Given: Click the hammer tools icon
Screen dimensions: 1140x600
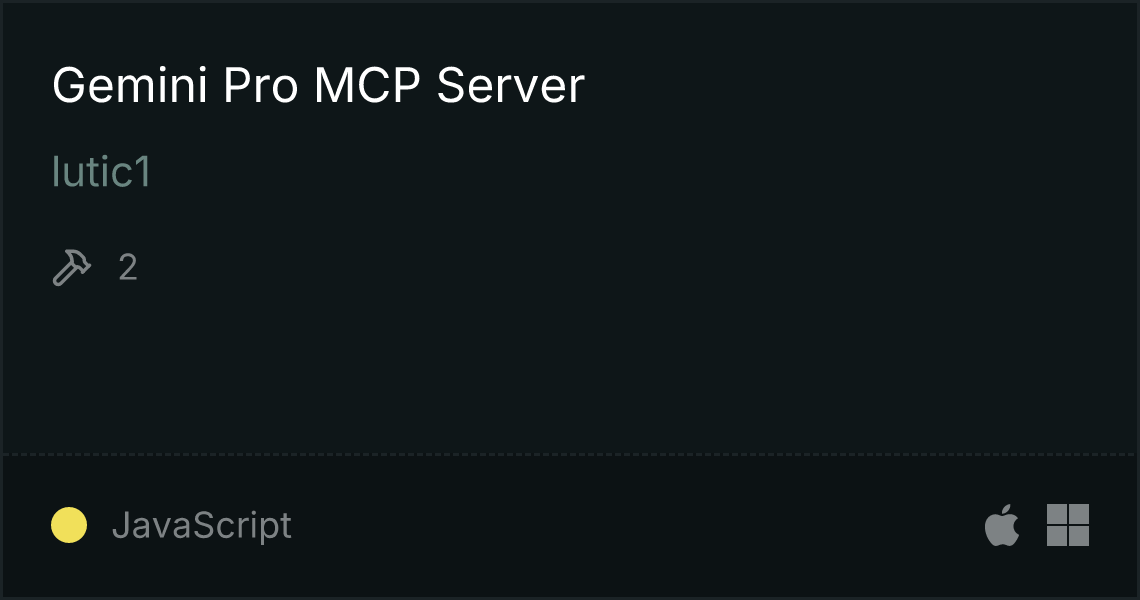Looking at the screenshot, I should click(x=72, y=268).
